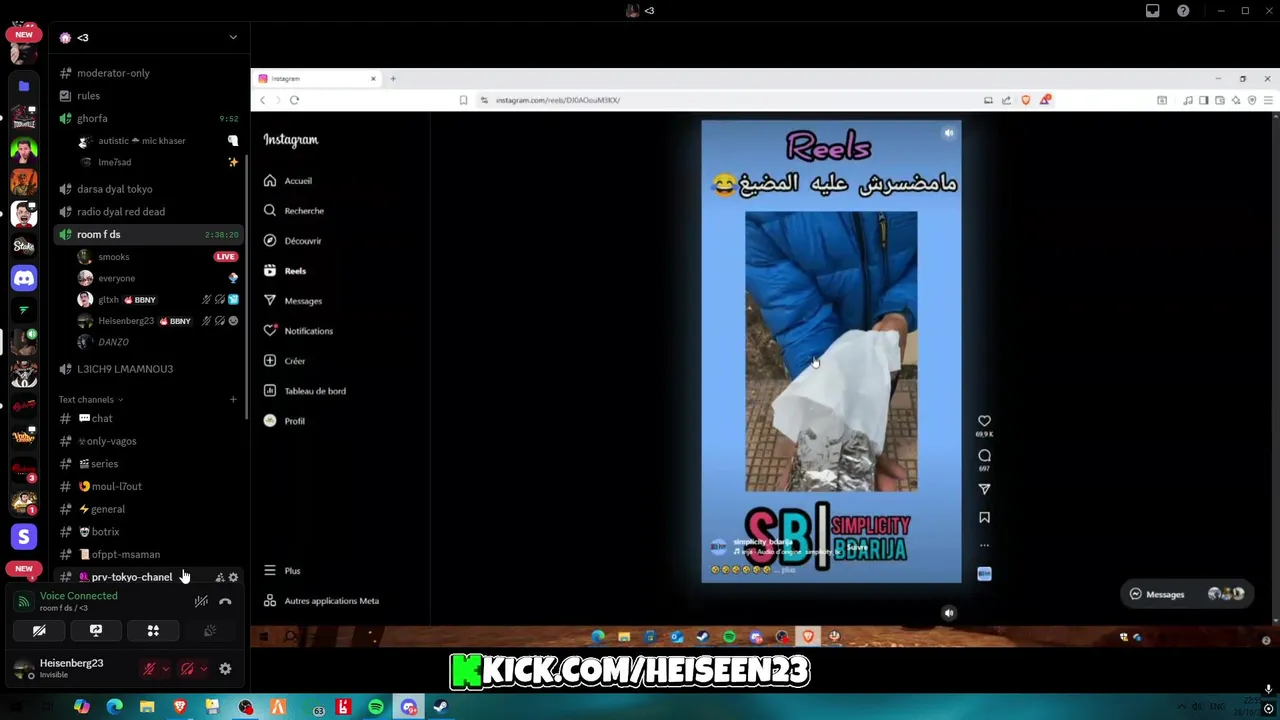1280x720 pixels.
Task: Go back in the Instagram browser window
Action: tap(263, 100)
